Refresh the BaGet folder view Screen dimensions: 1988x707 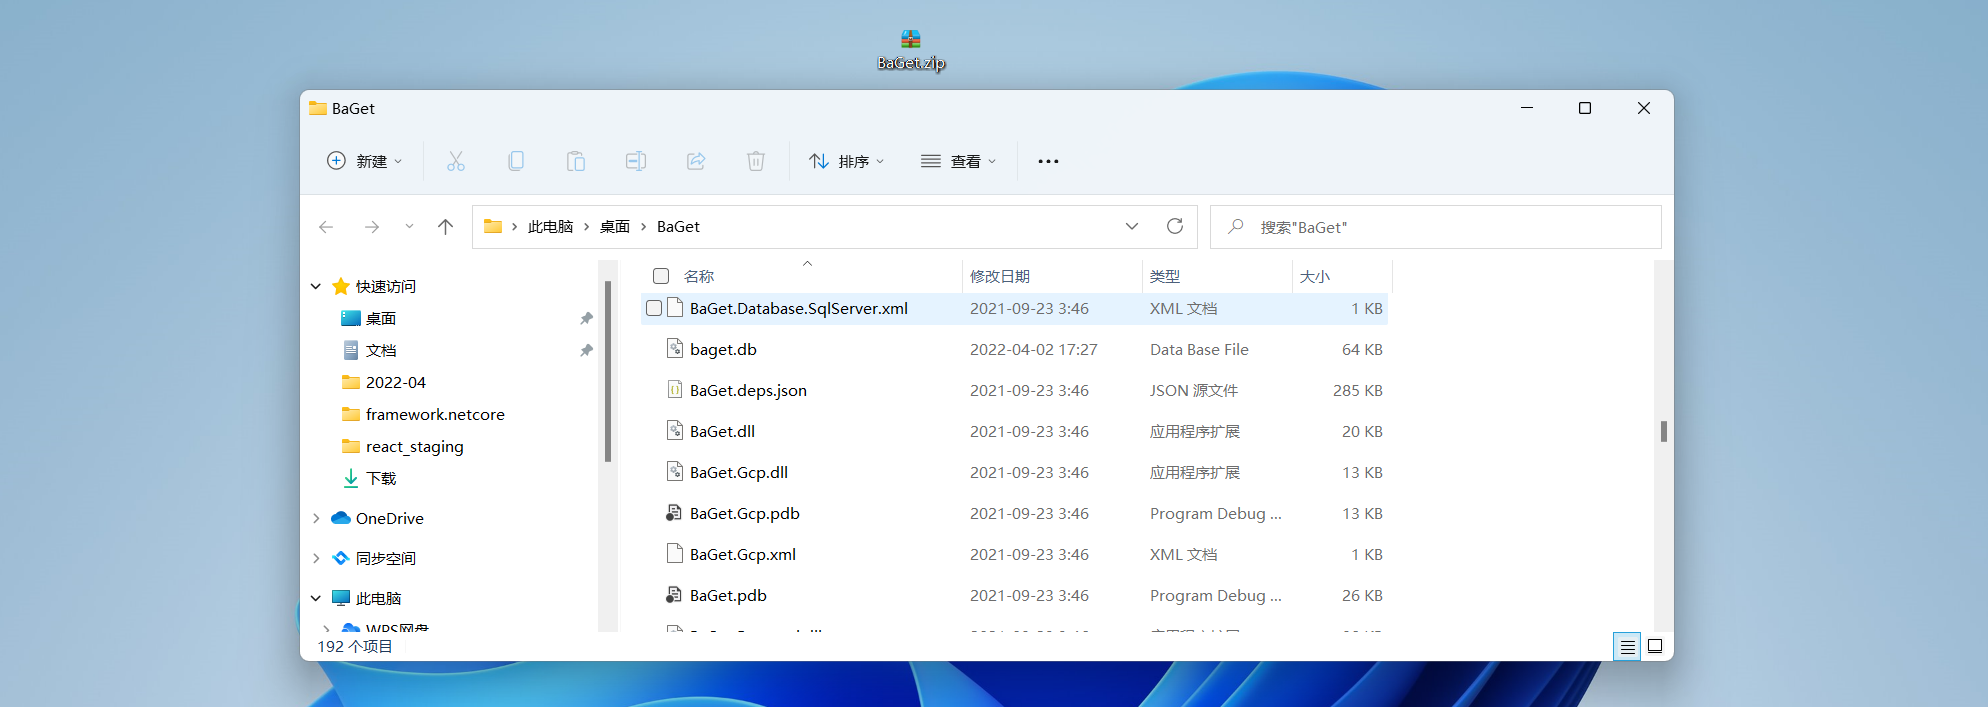point(1175,226)
